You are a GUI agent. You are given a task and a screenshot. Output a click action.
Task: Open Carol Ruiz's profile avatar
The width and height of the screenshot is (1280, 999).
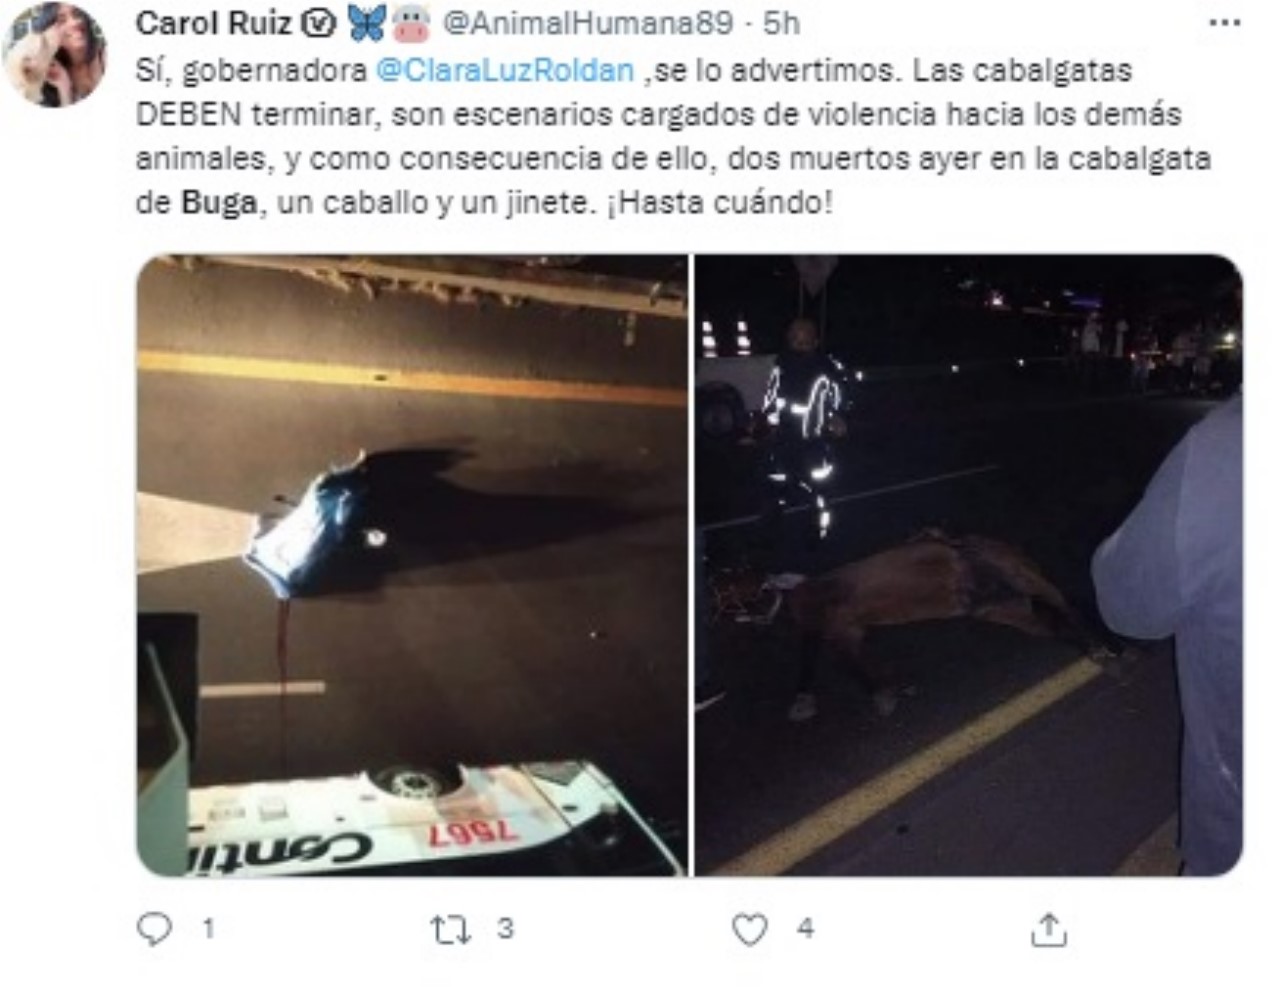click(55, 54)
